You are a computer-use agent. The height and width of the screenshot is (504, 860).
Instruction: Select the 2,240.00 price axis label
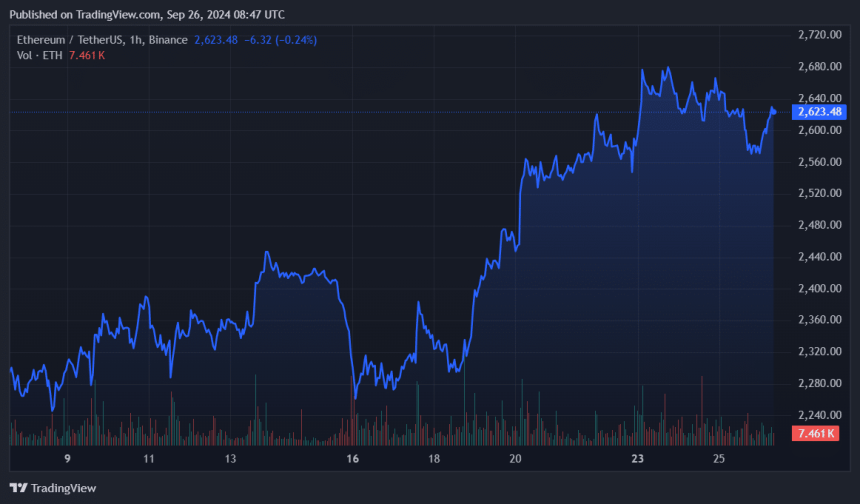819,415
